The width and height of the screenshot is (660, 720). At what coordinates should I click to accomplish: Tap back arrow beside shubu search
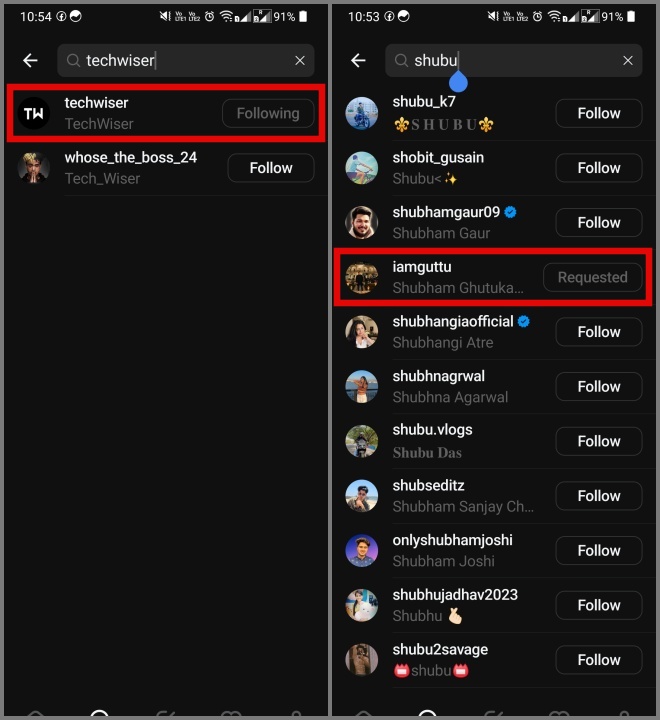pyautogui.click(x=358, y=60)
